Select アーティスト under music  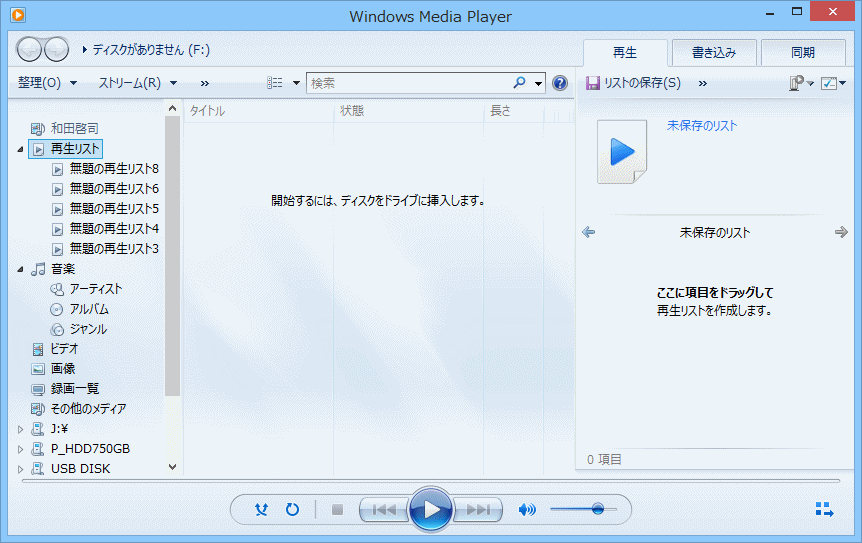click(87, 289)
